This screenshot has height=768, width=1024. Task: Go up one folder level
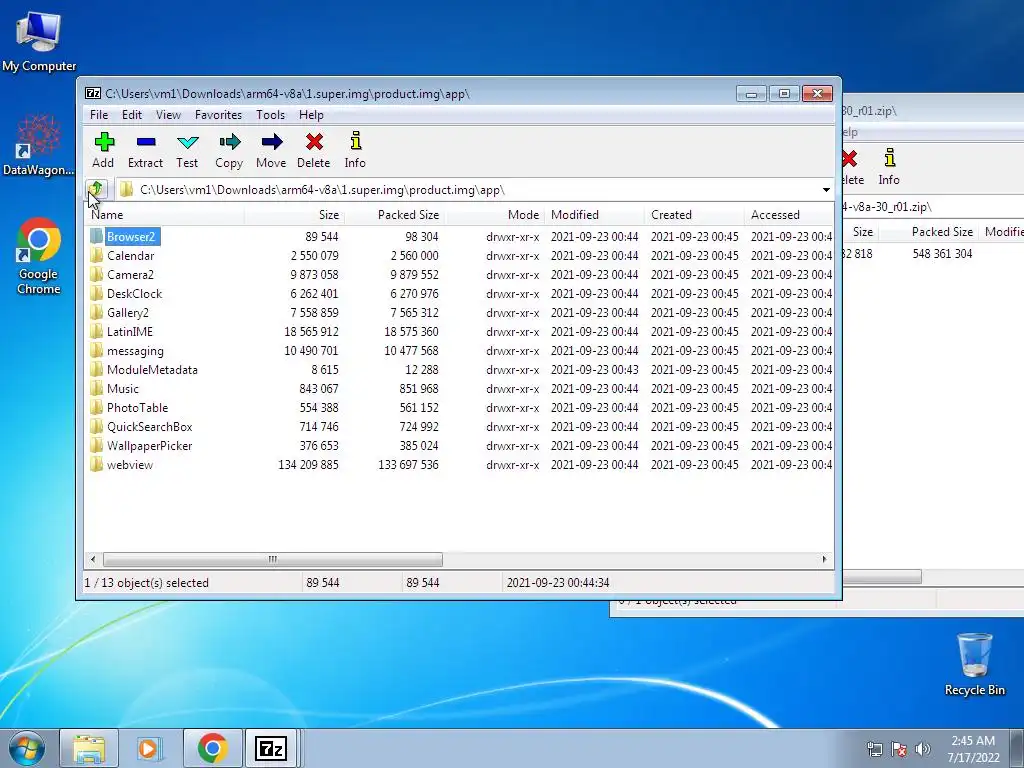click(x=96, y=189)
